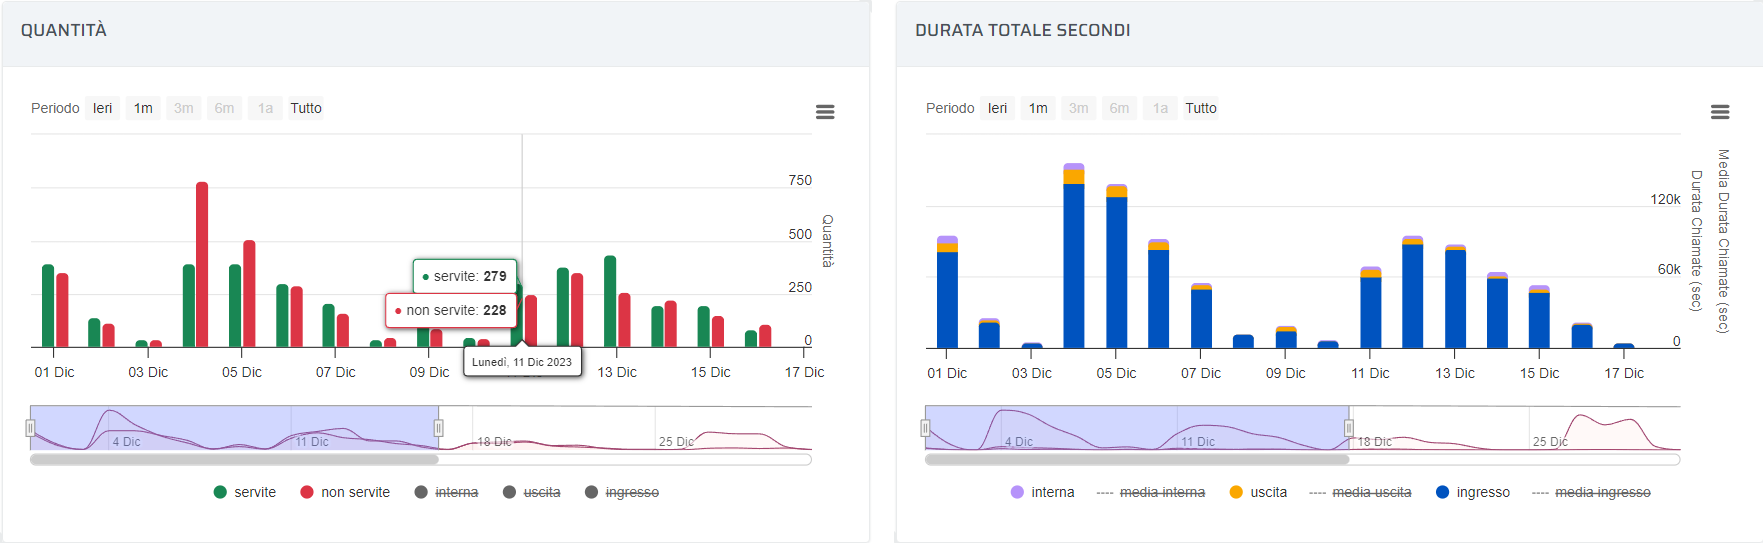Enable the hidden interna series in Quantità
The height and width of the screenshot is (543, 1763).
tap(446, 492)
